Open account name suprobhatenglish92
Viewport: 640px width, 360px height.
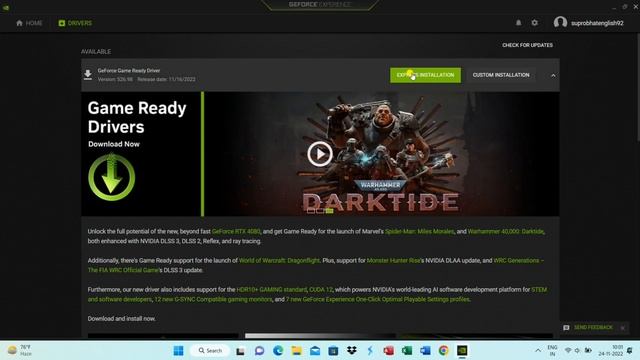pos(597,23)
